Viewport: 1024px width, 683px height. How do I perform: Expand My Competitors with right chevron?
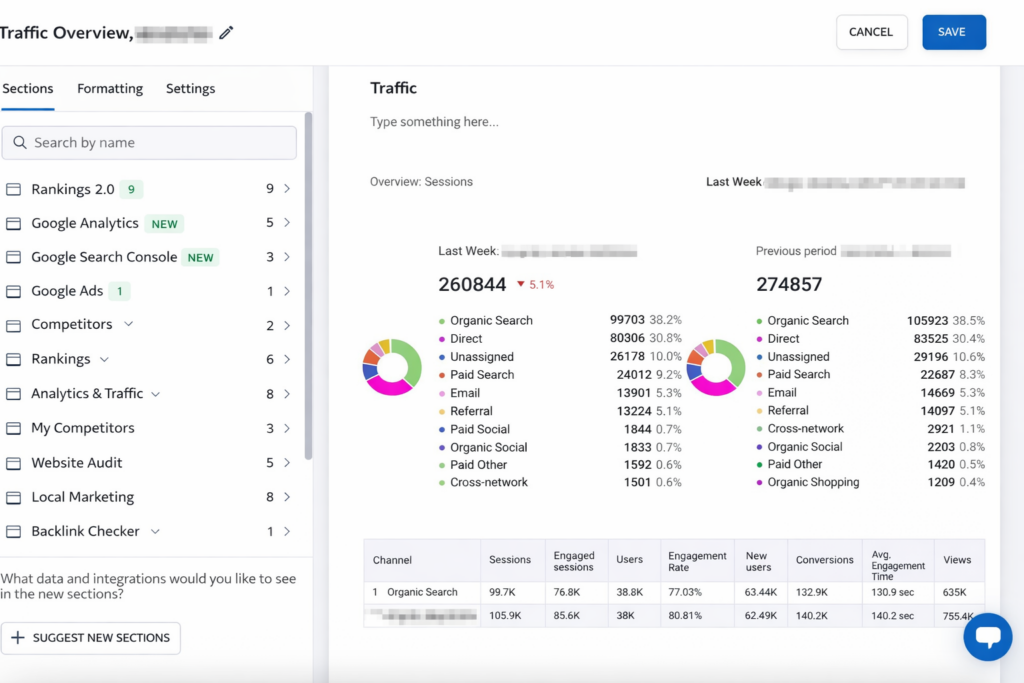coord(287,428)
